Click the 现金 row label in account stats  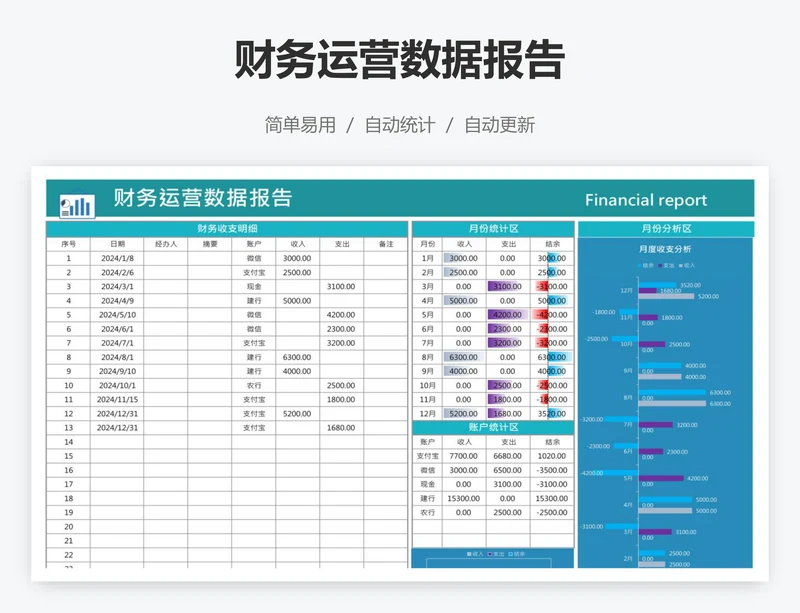(x=428, y=484)
